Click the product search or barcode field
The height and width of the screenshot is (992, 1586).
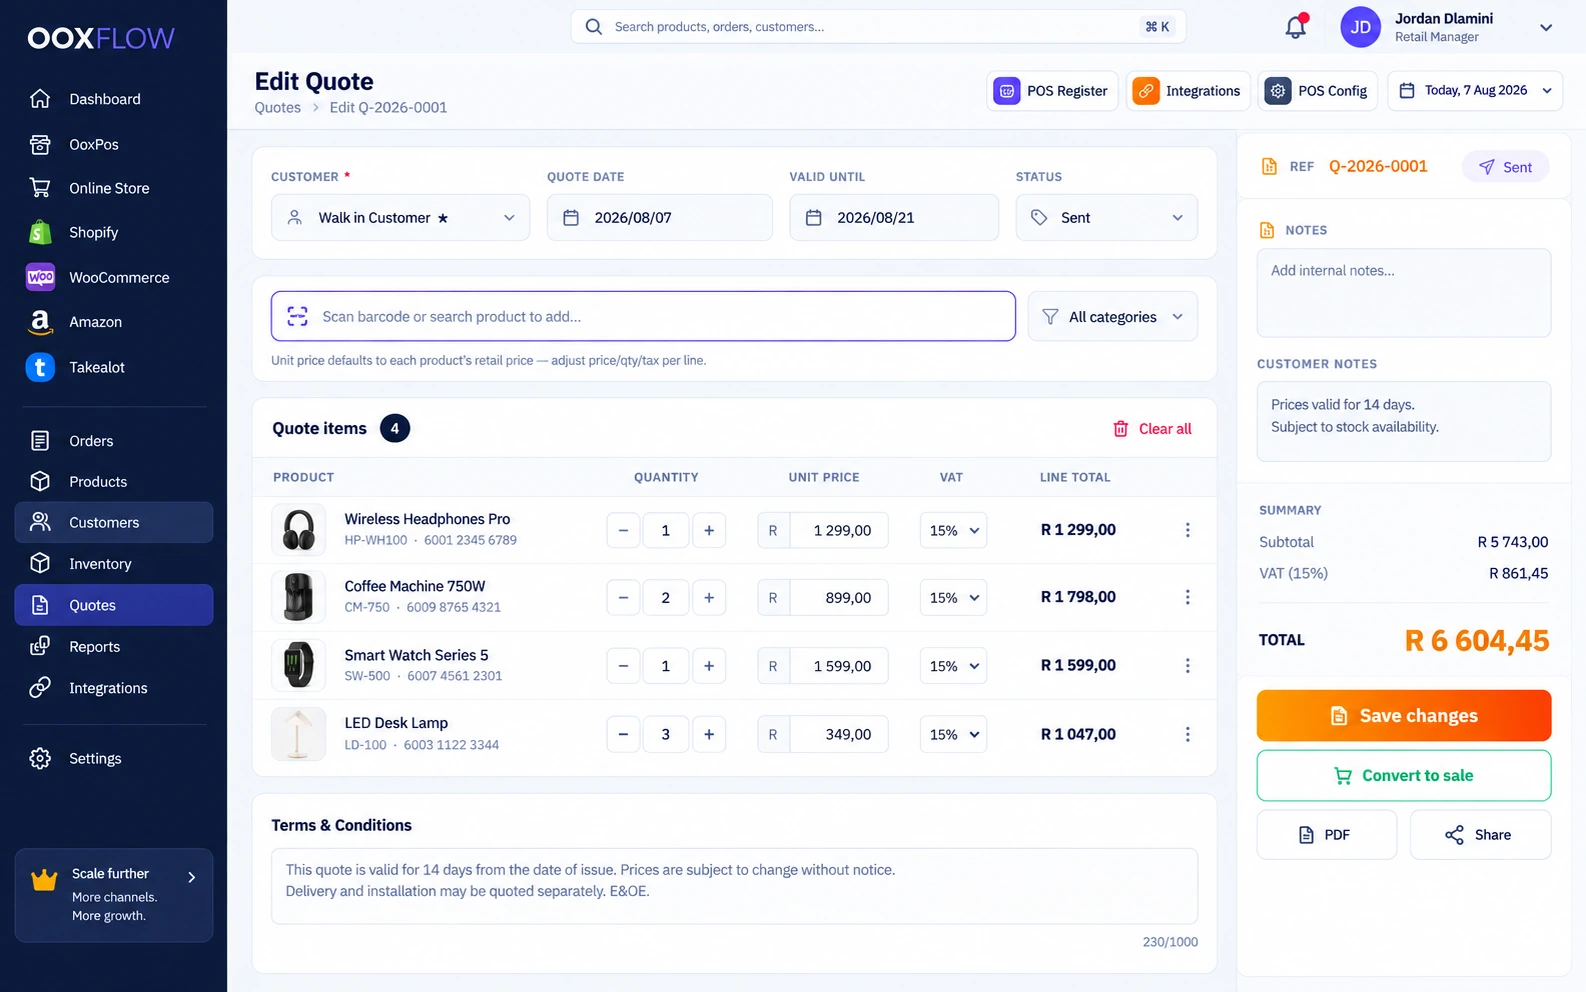click(x=643, y=317)
